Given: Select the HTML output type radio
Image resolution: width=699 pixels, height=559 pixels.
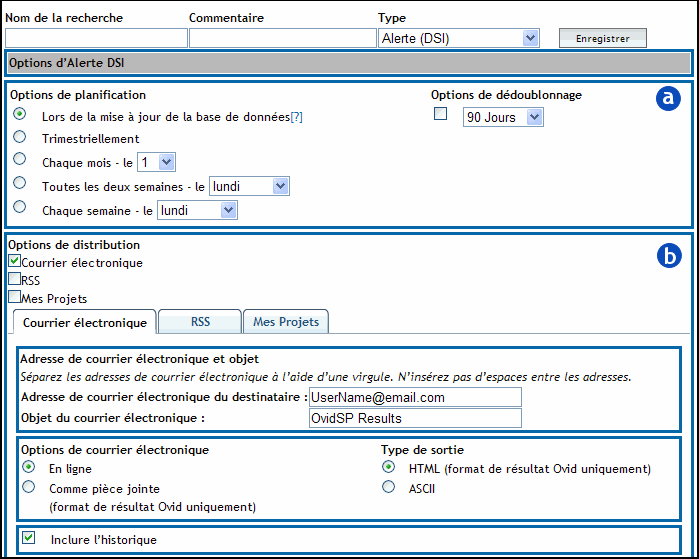Looking at the screenshot, I should pos(388,467).
